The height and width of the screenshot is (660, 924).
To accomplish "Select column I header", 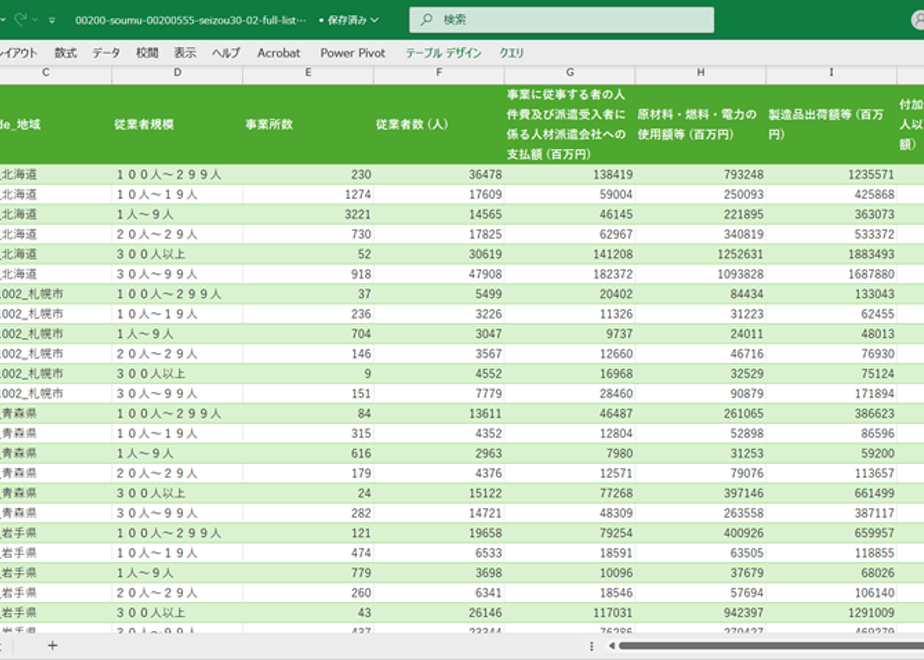I will [831, 73].
